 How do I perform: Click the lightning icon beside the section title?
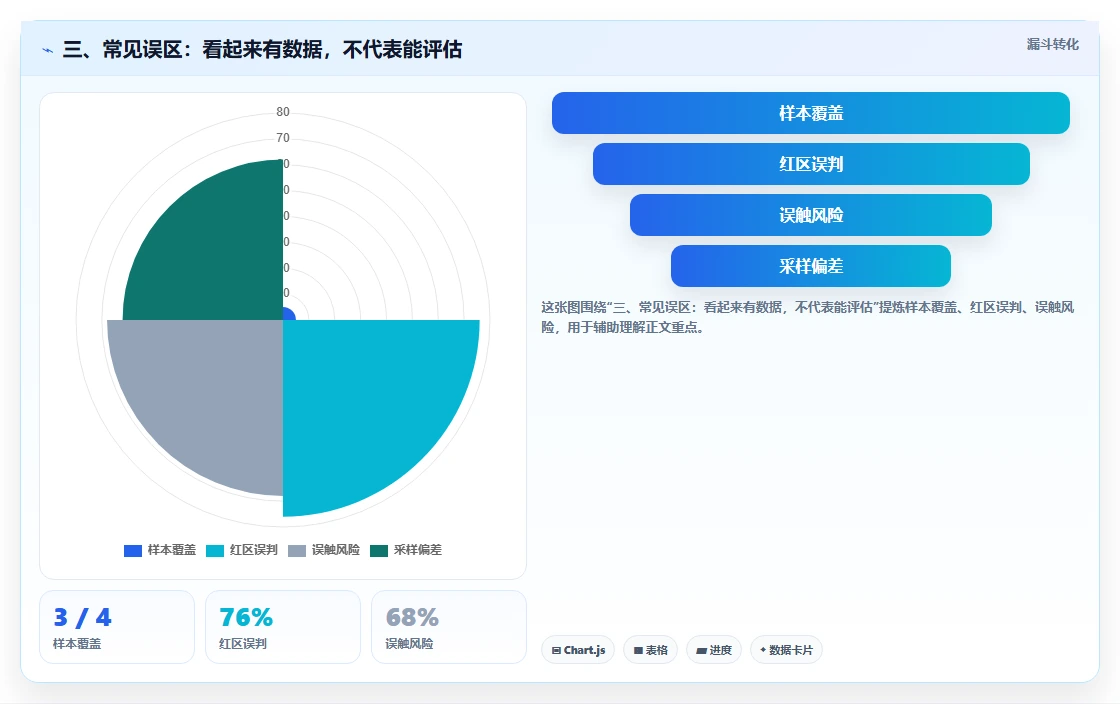coord(48,50)
